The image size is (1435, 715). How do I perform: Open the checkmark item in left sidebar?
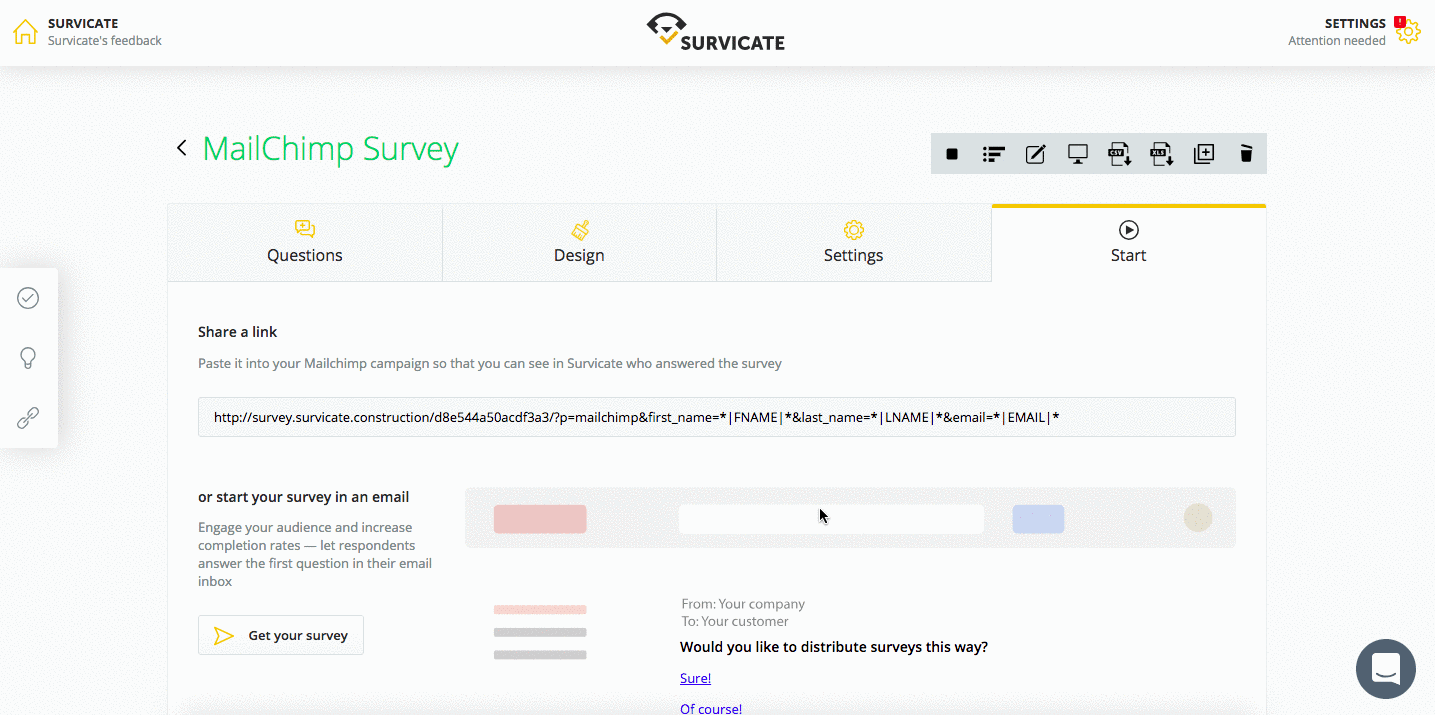tap(28, 298)
